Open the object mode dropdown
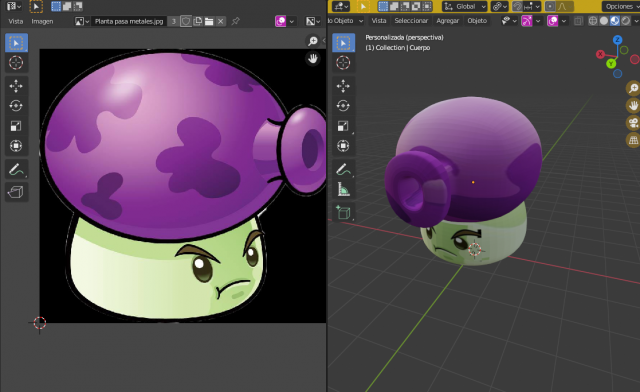Viewport: 640px width, 392px height. [x=346, y=21]
